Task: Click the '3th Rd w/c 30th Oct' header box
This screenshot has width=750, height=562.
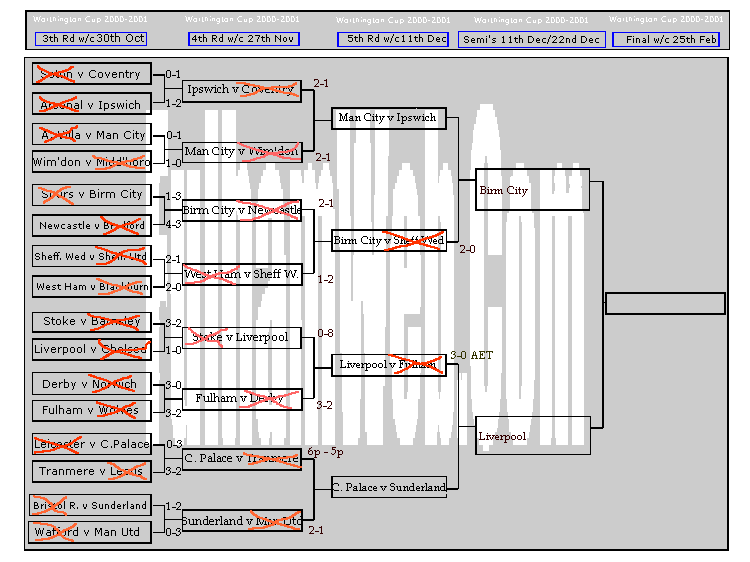Action: click(91, 39)
